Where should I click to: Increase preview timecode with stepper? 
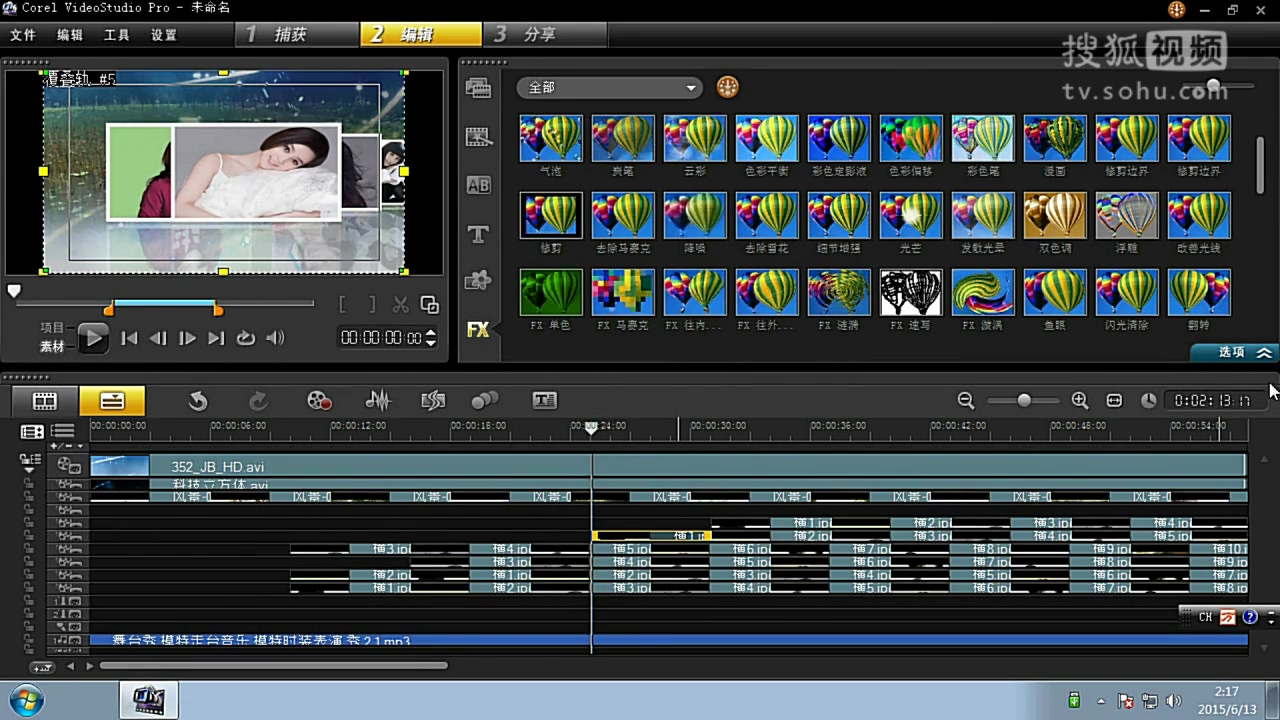click(431, 333)
